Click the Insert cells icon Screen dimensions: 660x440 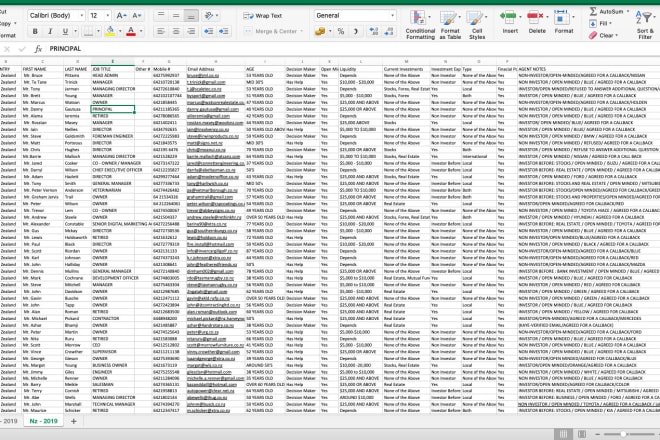(x=508, y=17)
